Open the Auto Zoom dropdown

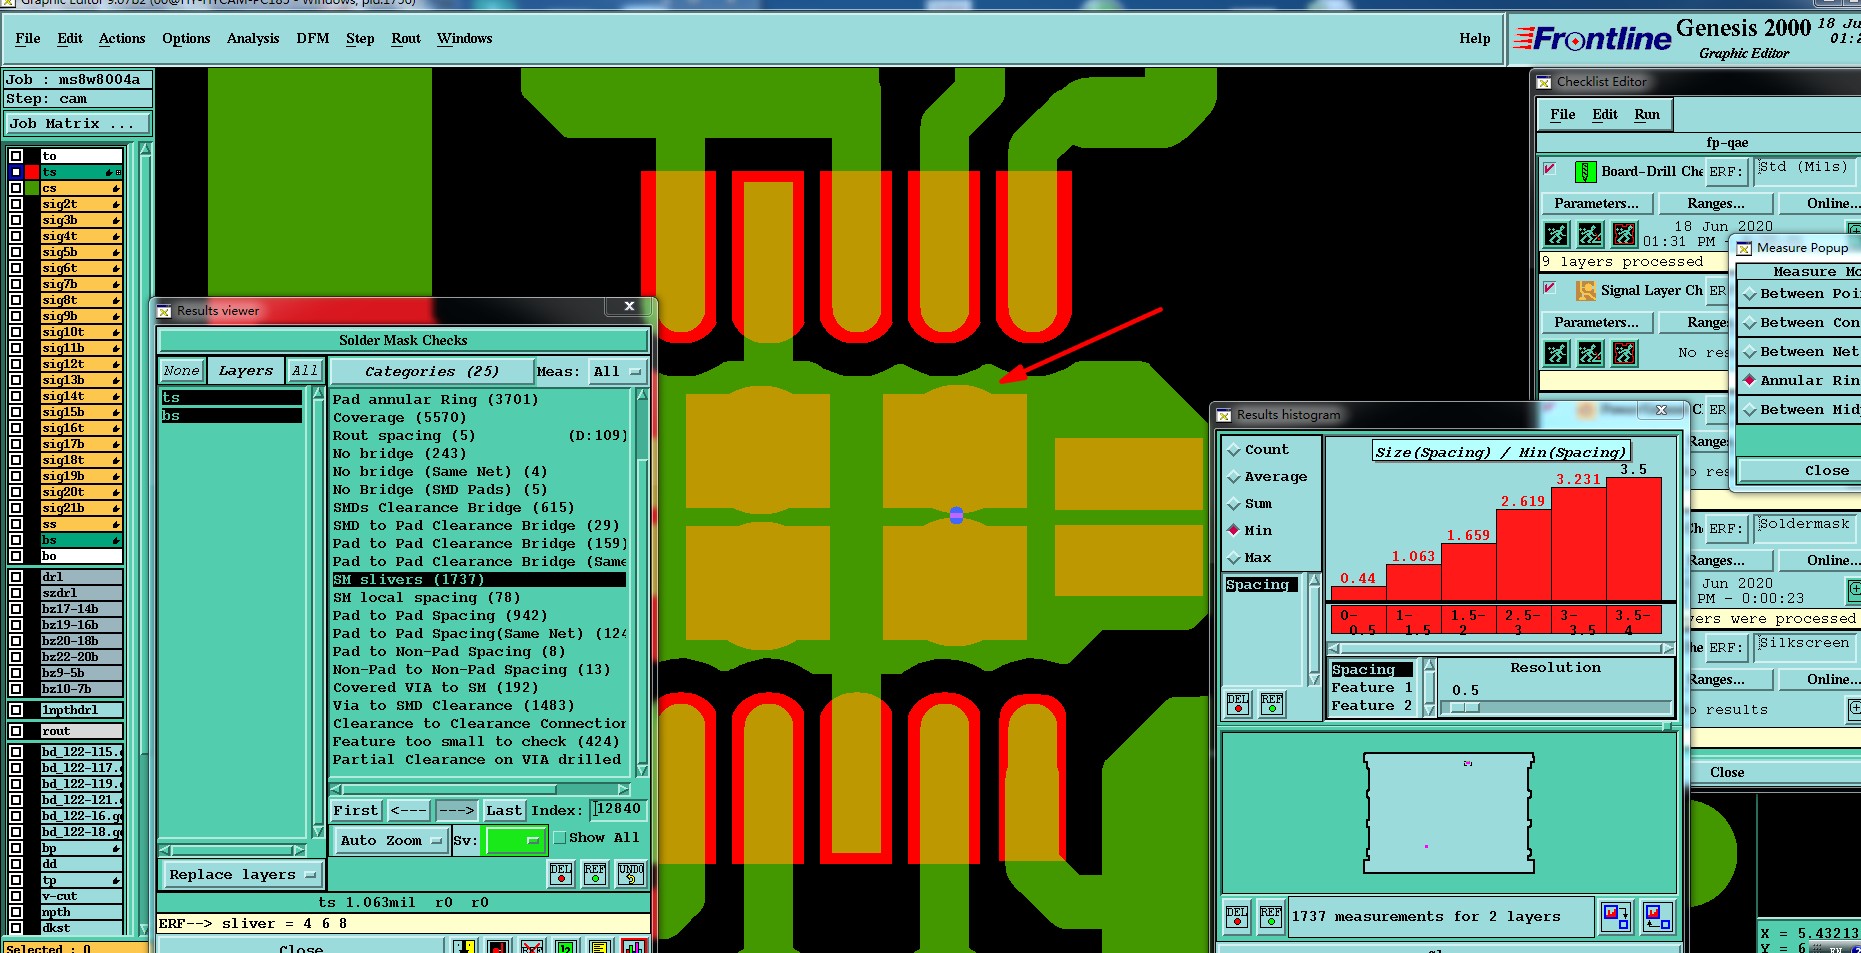(x=391, y=841)
